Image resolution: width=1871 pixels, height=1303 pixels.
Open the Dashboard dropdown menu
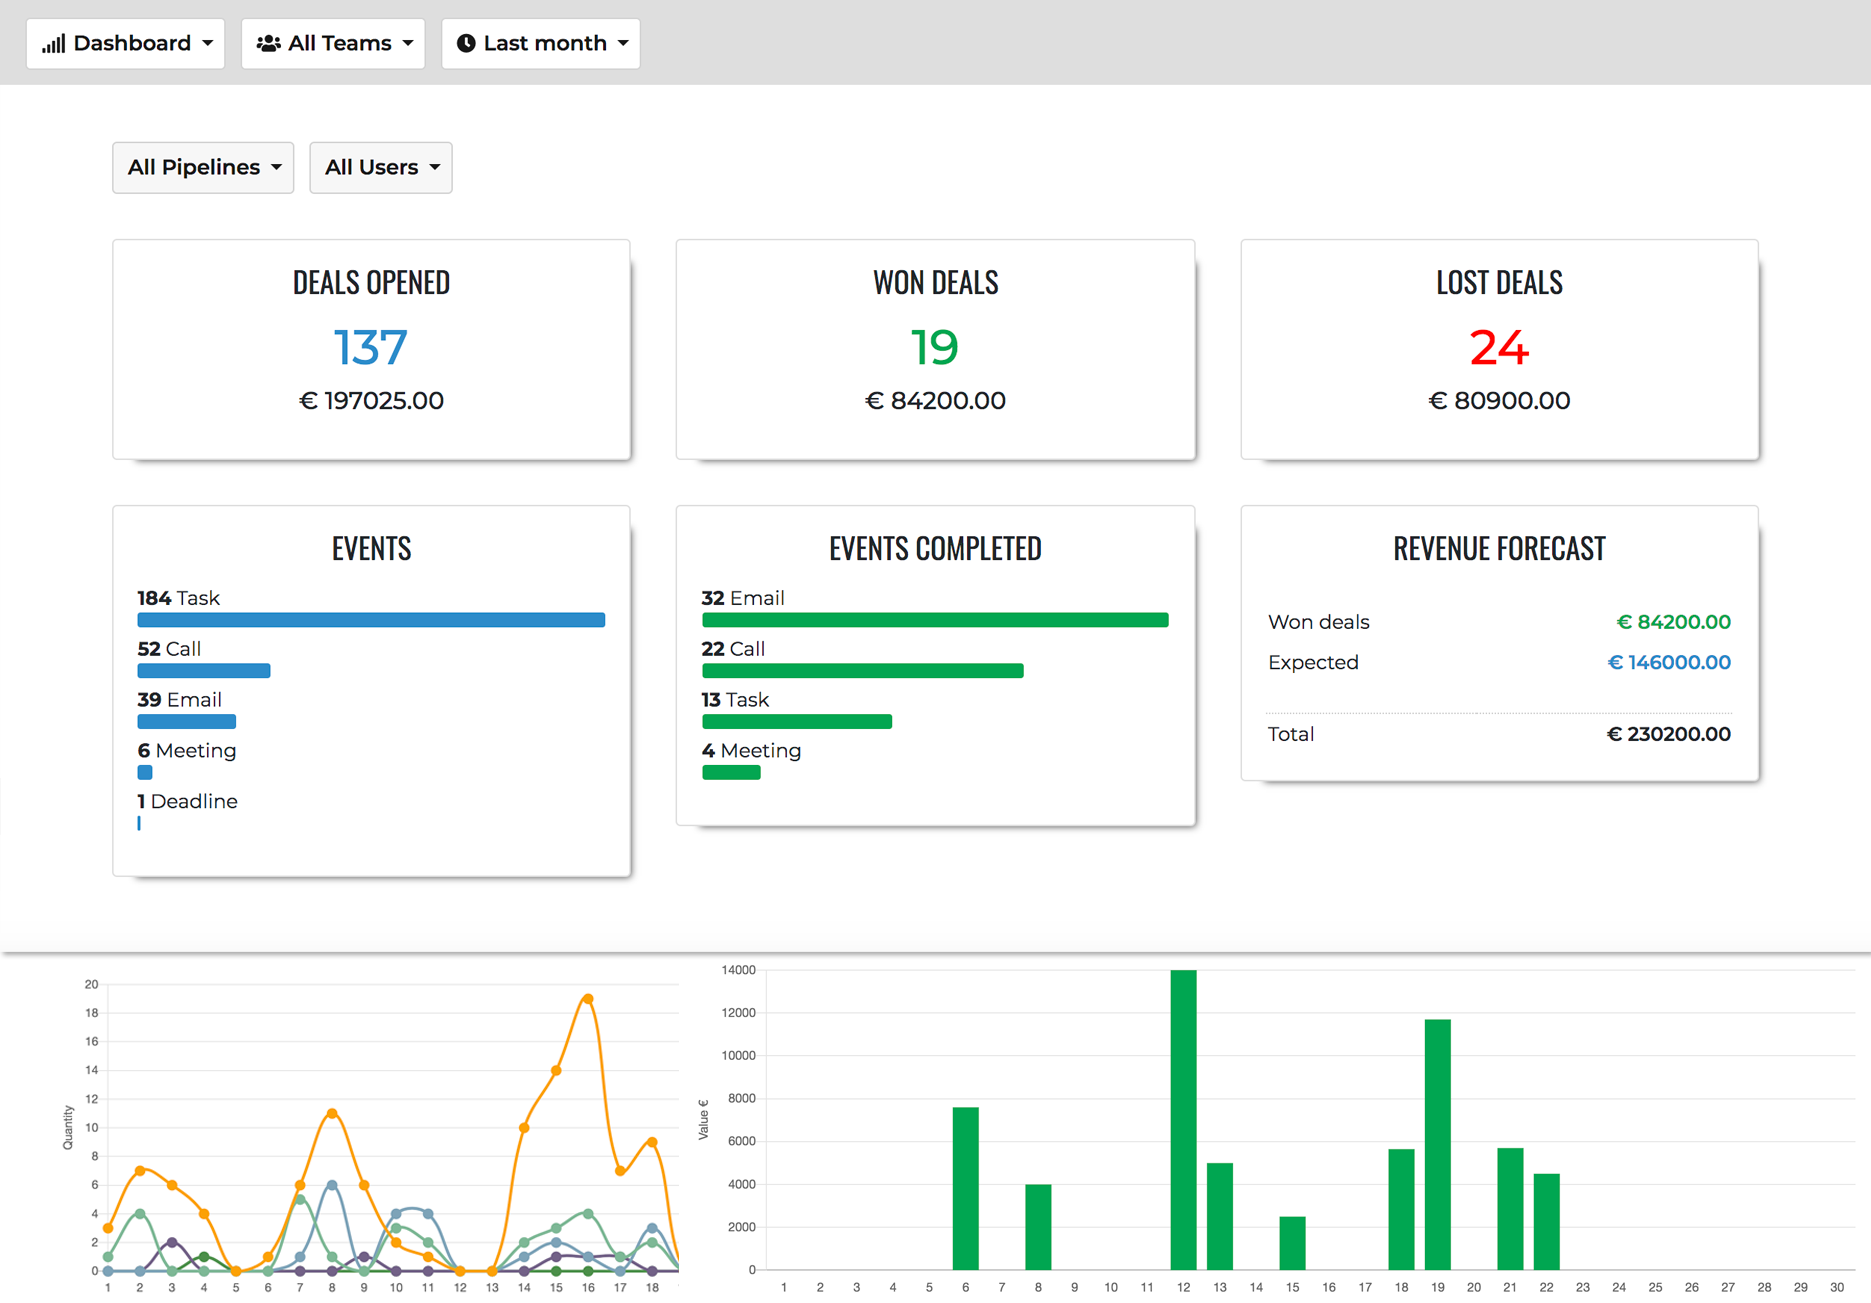[x=125, y=42]
